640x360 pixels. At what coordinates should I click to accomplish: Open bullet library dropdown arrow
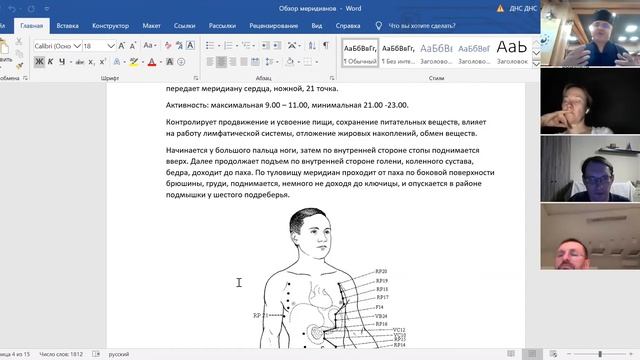(x=219, y=45)
